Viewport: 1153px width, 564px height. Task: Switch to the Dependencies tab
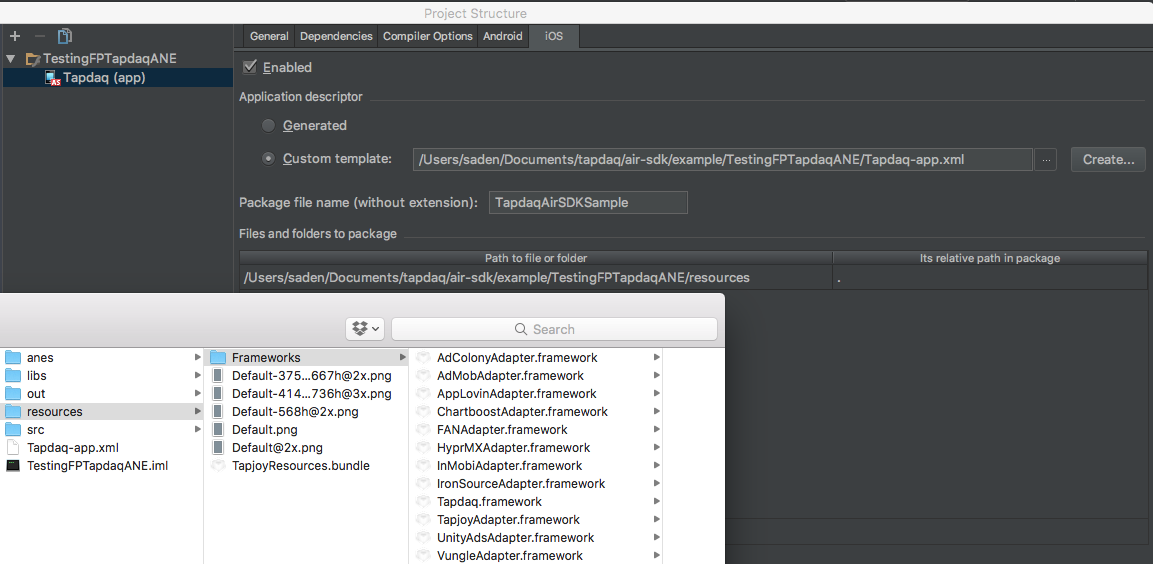tap(337, 36)
